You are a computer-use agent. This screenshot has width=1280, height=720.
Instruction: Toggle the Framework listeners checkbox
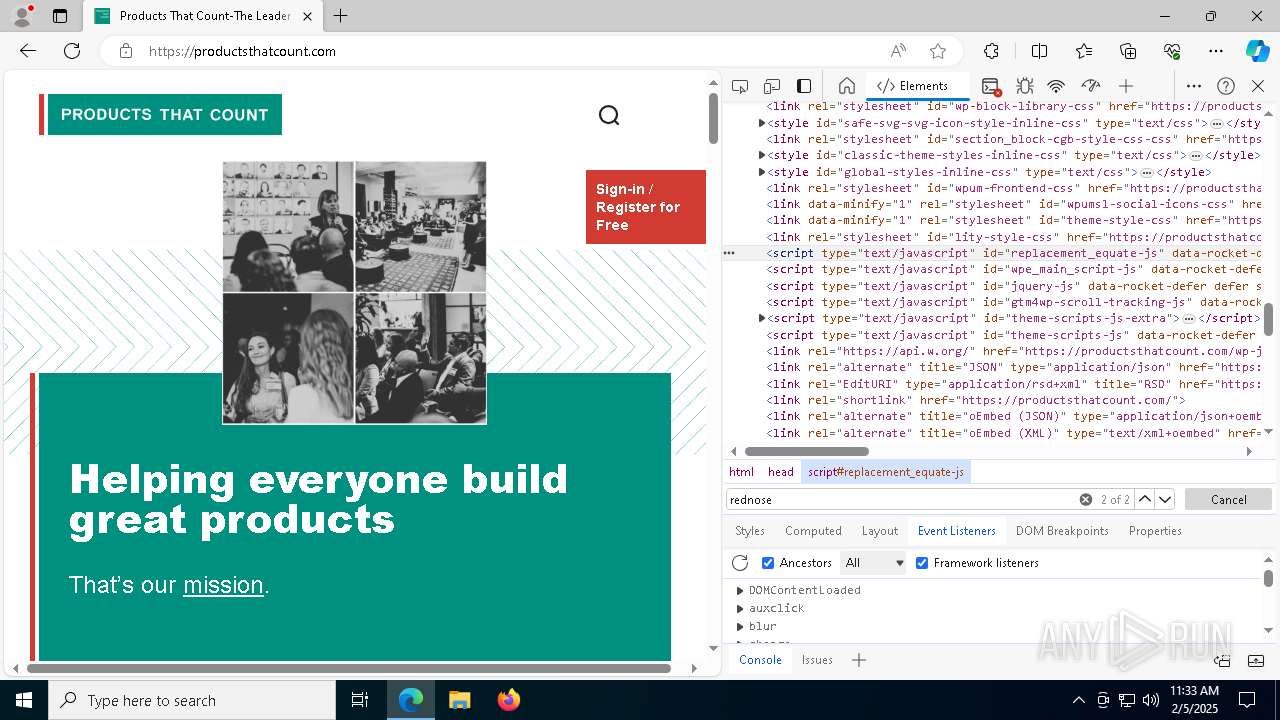[x=922, y=563]
